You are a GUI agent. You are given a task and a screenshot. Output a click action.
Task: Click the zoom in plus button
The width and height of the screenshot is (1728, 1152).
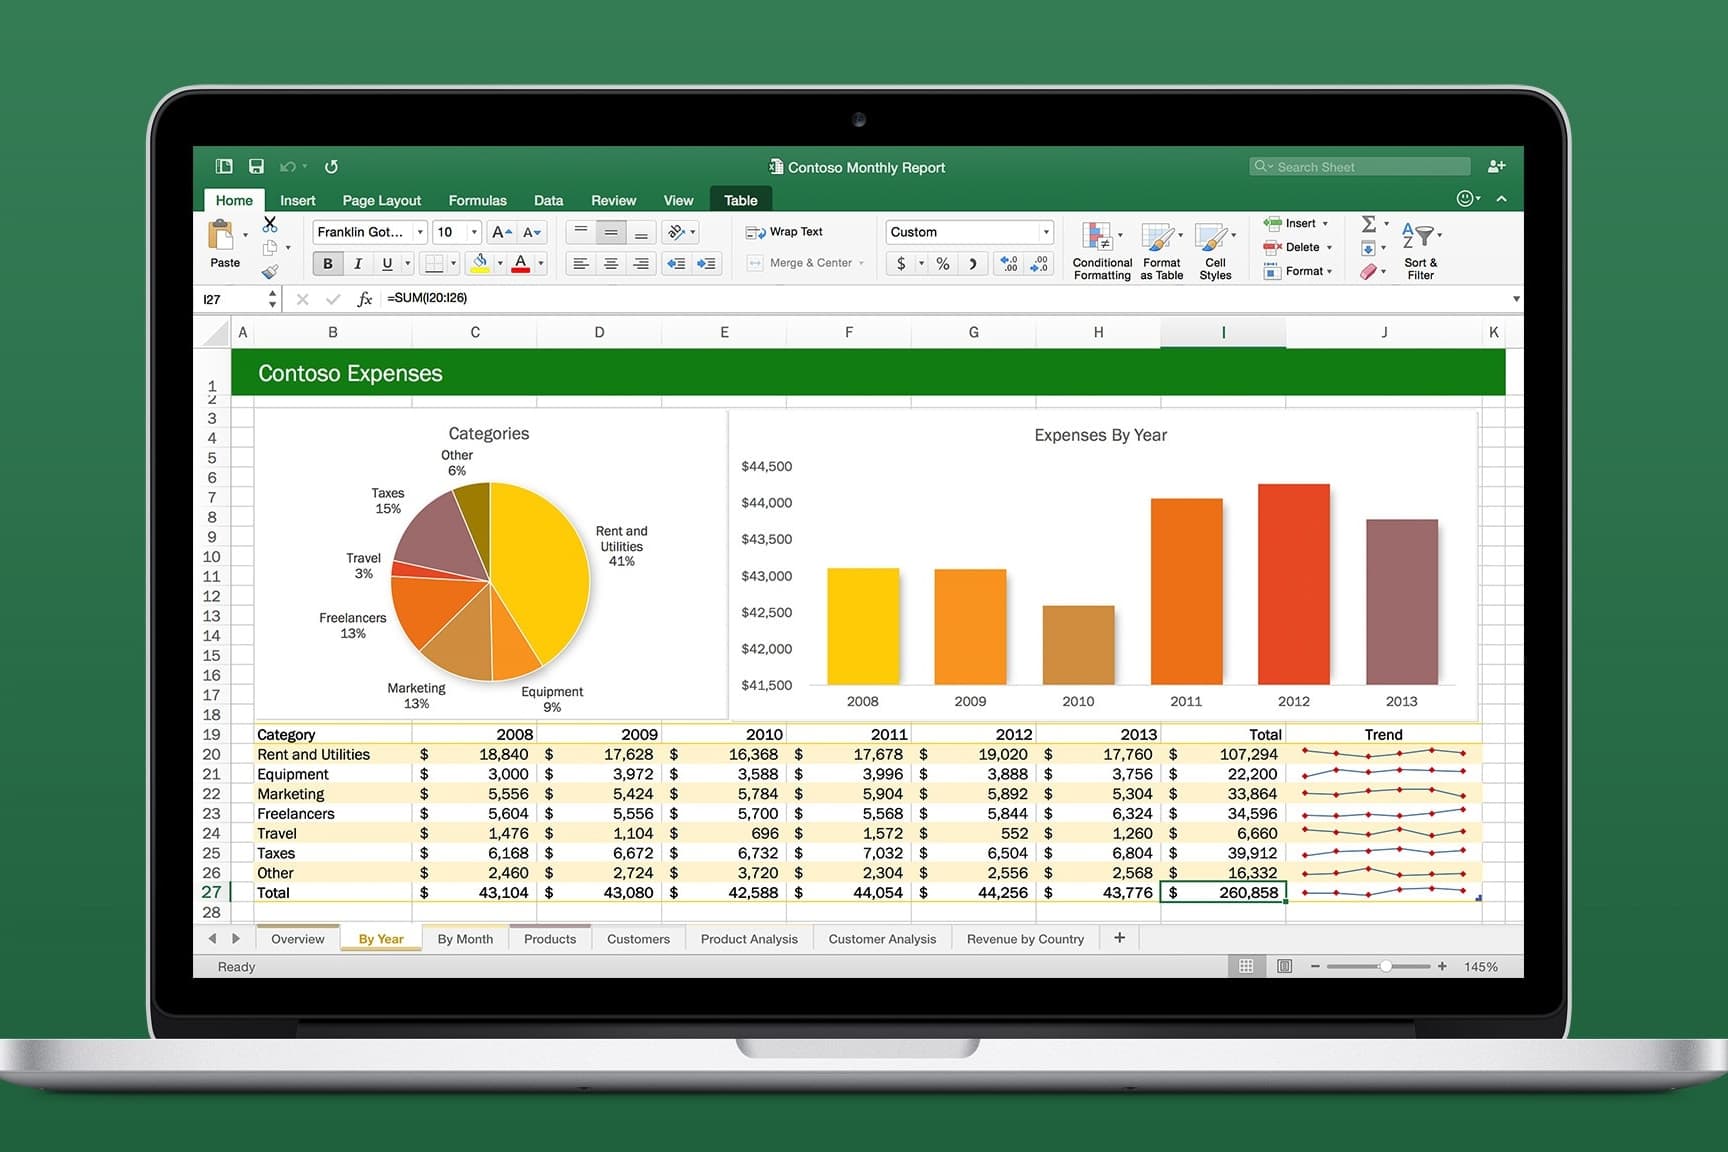point(1442,966)
